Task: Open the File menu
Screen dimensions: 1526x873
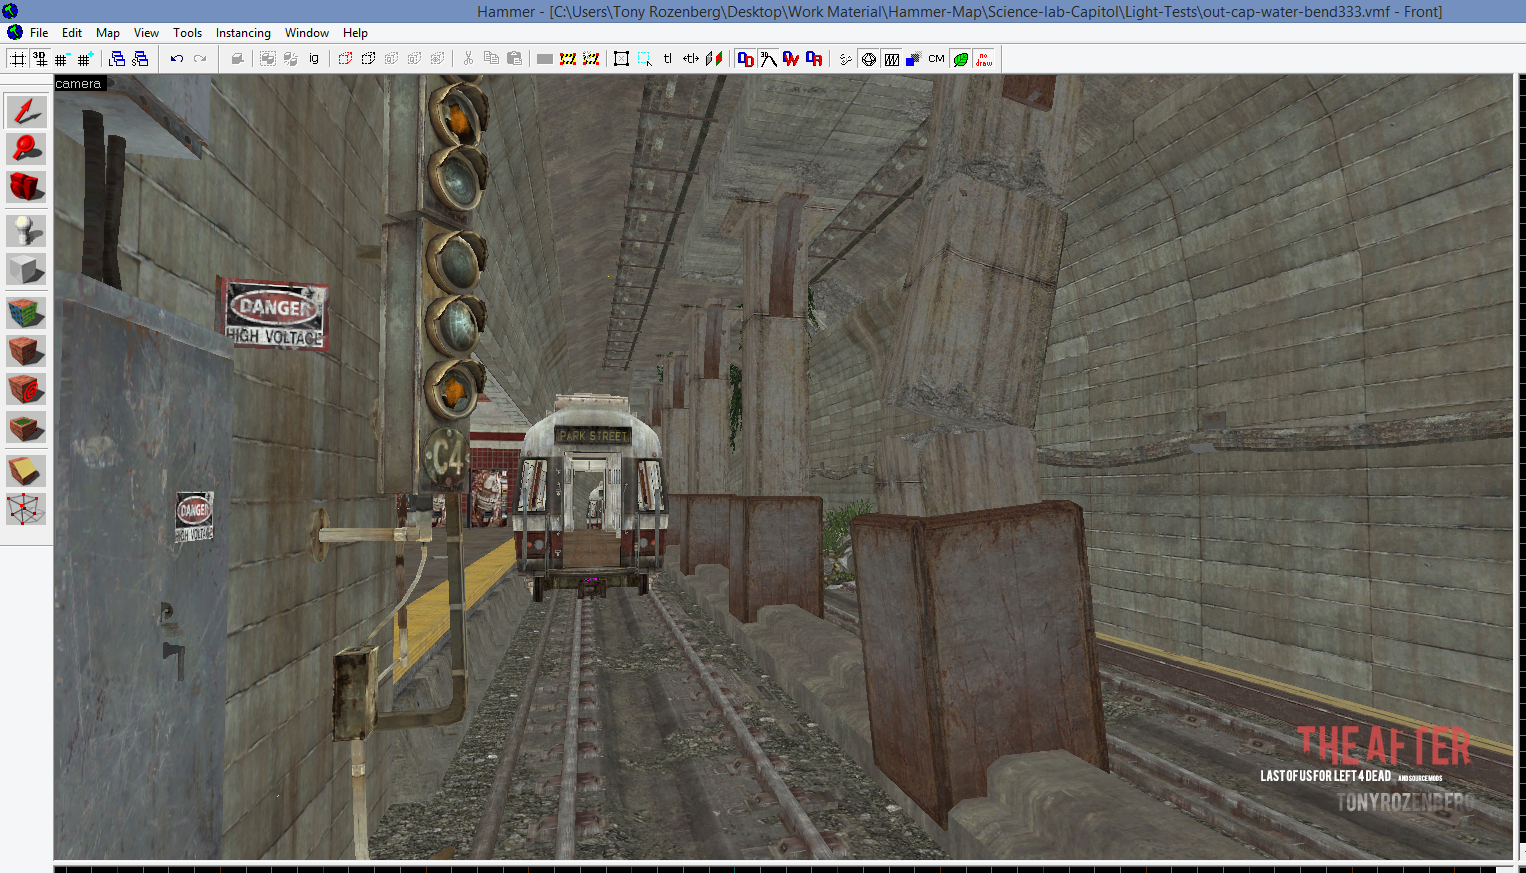Action: coord(39,33)
